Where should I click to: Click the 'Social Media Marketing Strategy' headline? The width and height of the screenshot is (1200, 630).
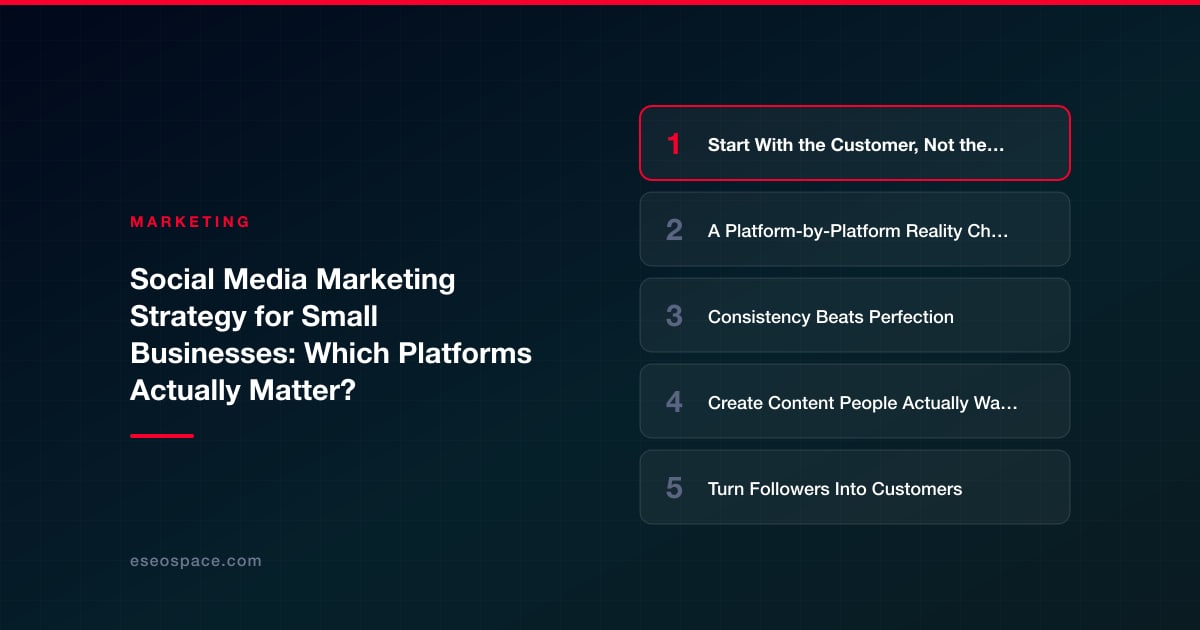tap(331, 335)
